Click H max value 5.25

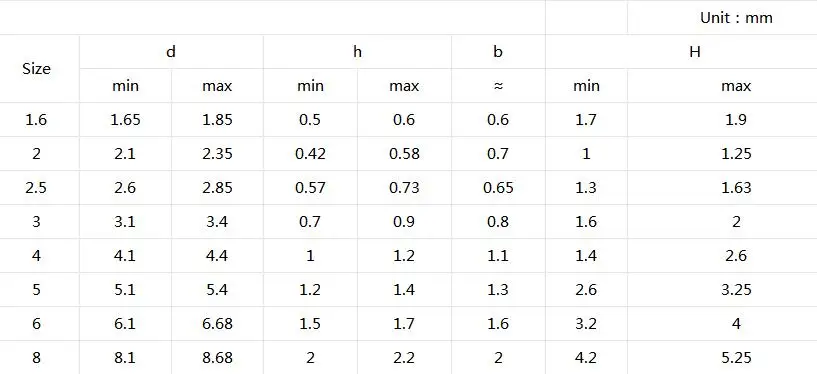coord(736,358)
